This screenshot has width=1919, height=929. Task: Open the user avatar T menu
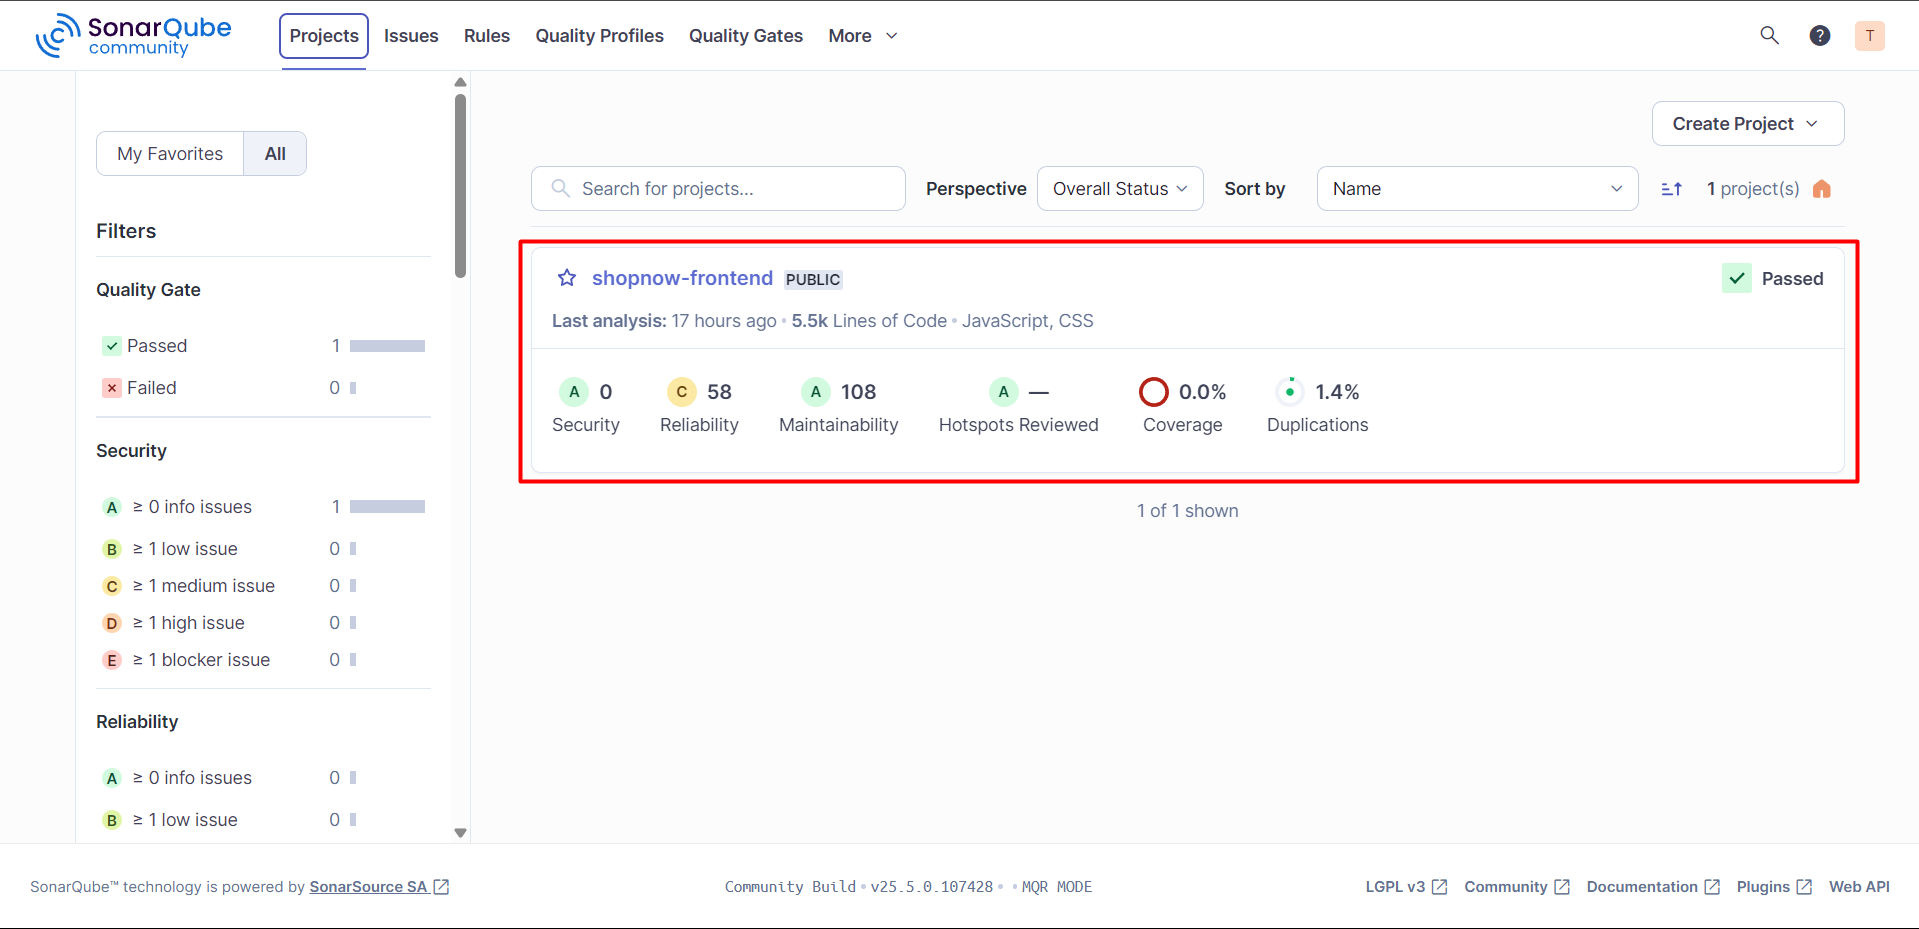point(1869,36)
